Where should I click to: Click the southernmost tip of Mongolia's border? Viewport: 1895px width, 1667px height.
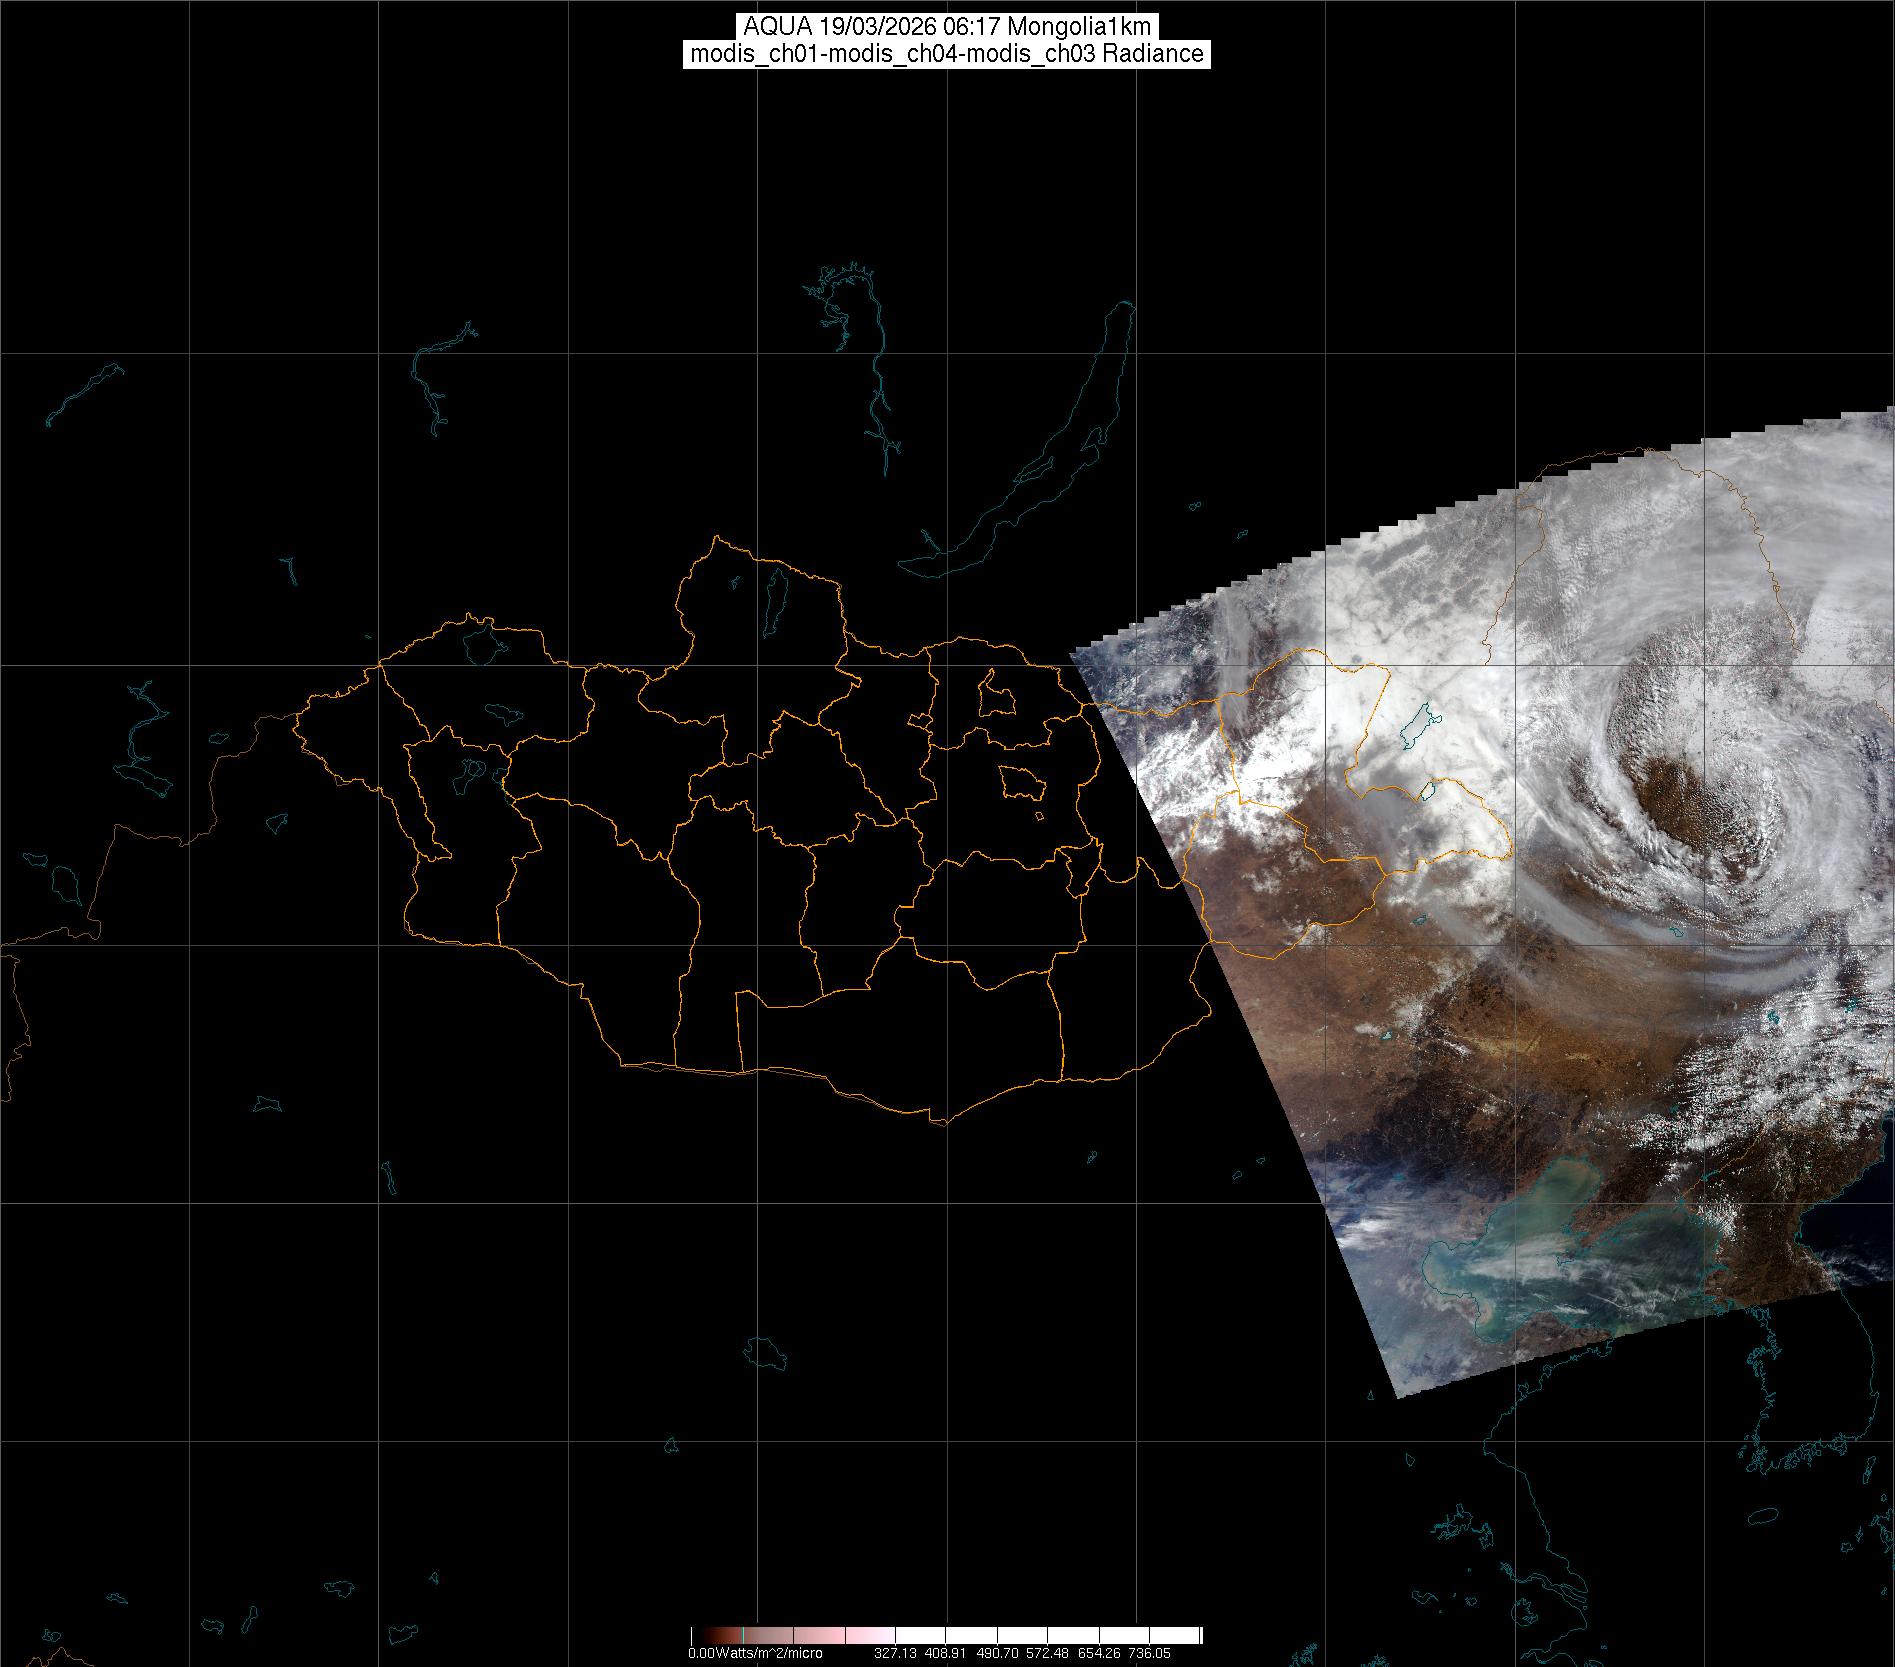point(938,1122)
